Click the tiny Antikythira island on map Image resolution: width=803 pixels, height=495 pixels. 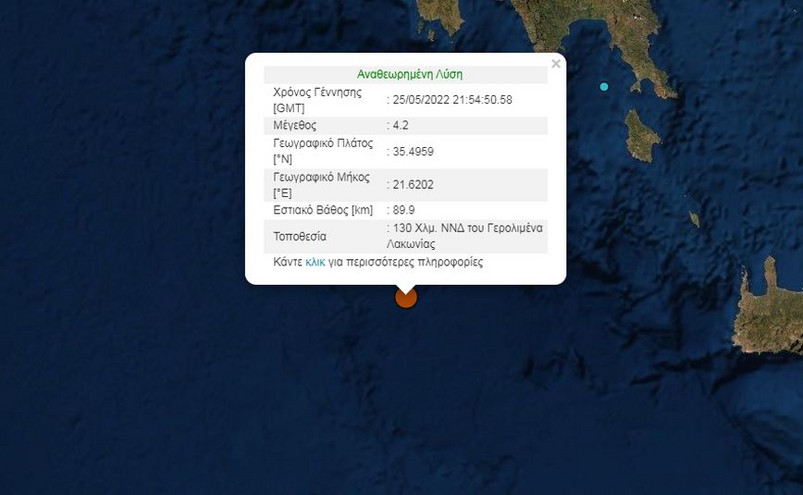pos(694,219)
